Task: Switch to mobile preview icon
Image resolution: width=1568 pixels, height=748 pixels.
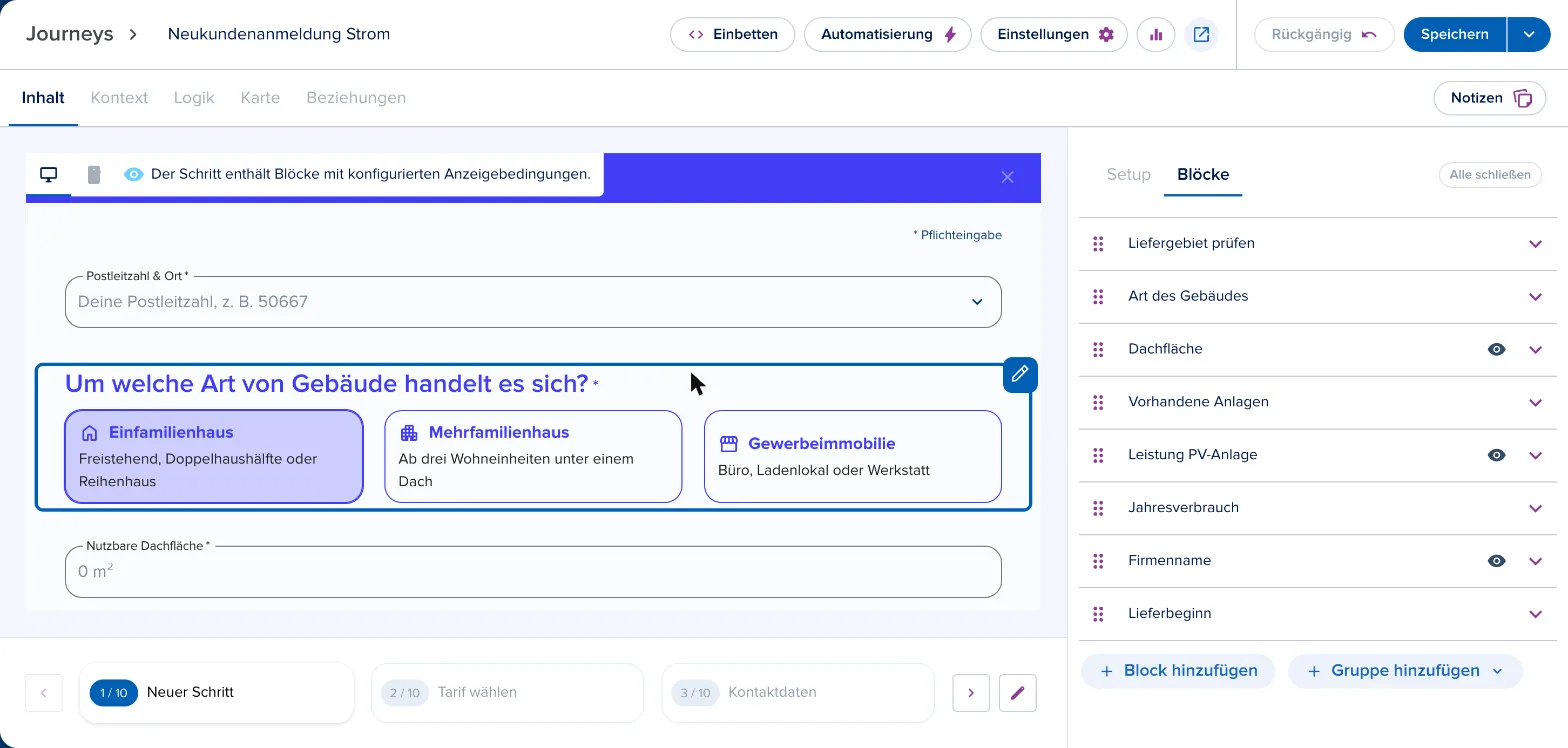Action: tap(94, 175)
